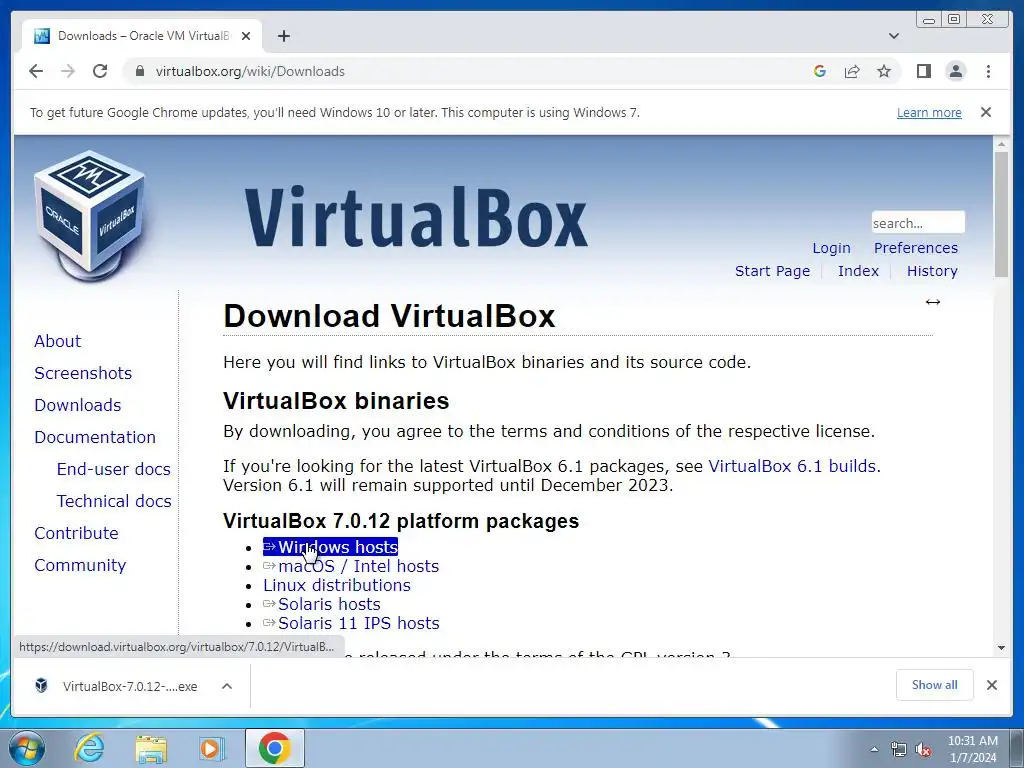Click the VirtualBox cube logo
Viewport: 1024px width, 768px height.
[89, 216]
